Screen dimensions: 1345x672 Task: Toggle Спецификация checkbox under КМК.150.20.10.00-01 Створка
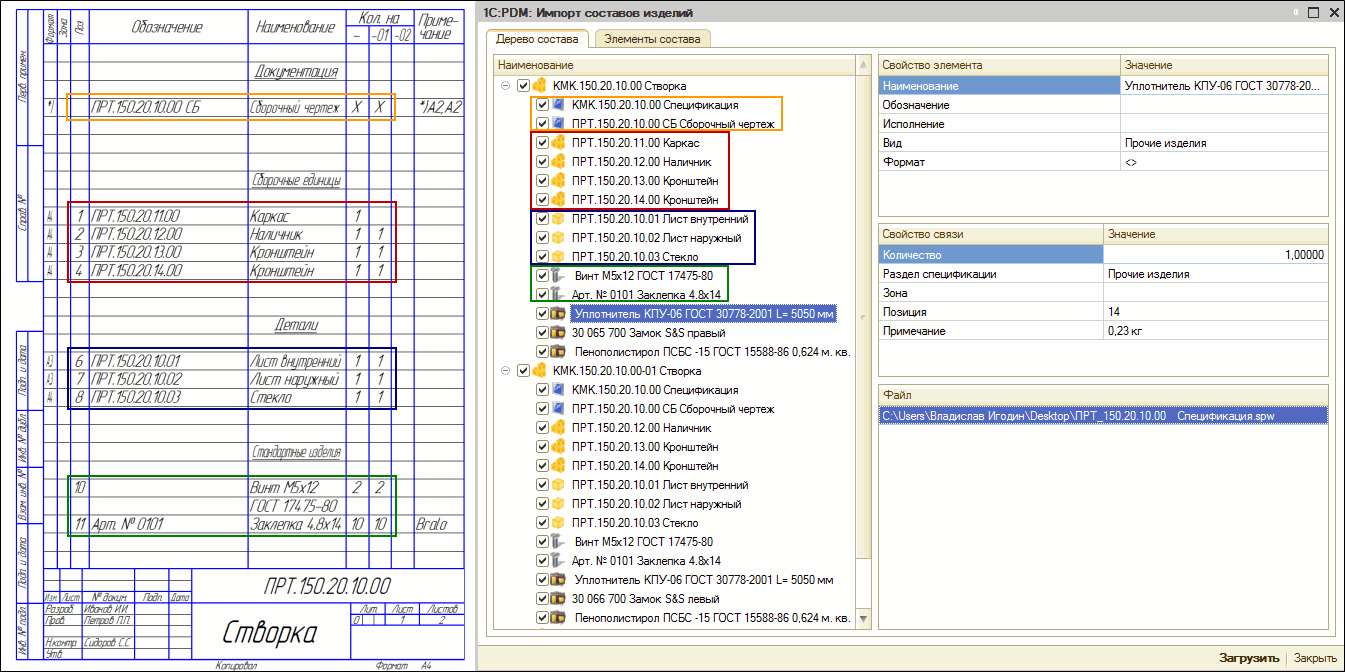pyautogui.click(x=542, y=389)
